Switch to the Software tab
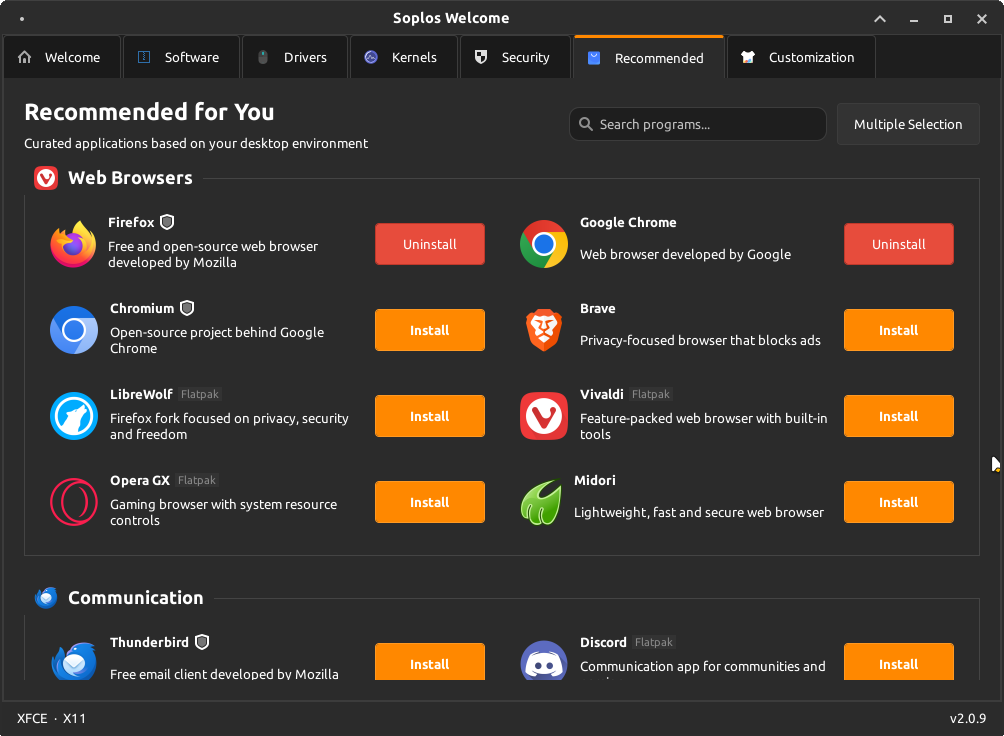 181,57
